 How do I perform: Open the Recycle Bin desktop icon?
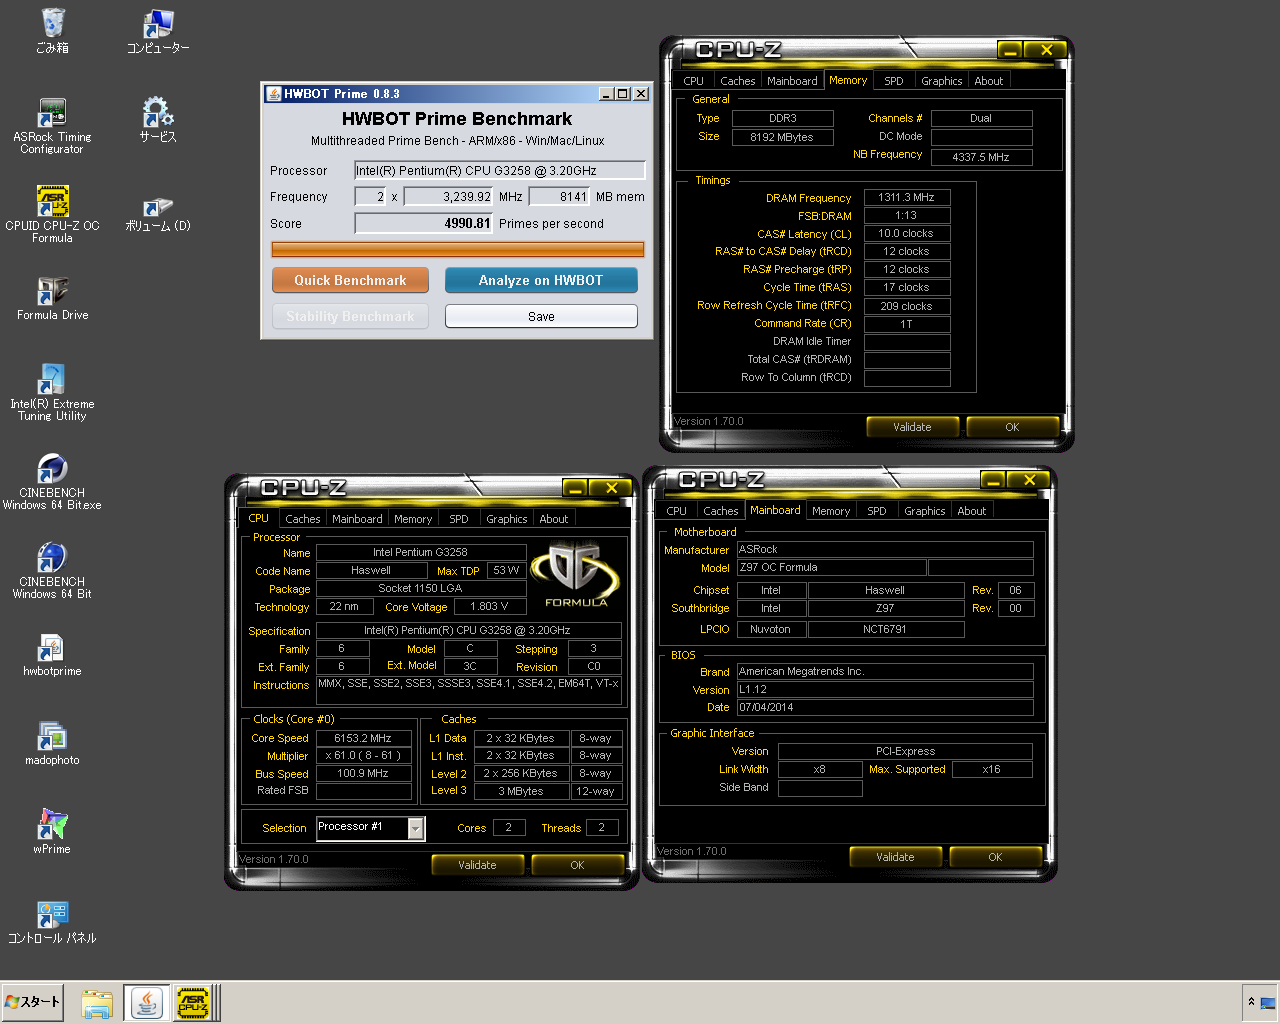pos(52,31)
